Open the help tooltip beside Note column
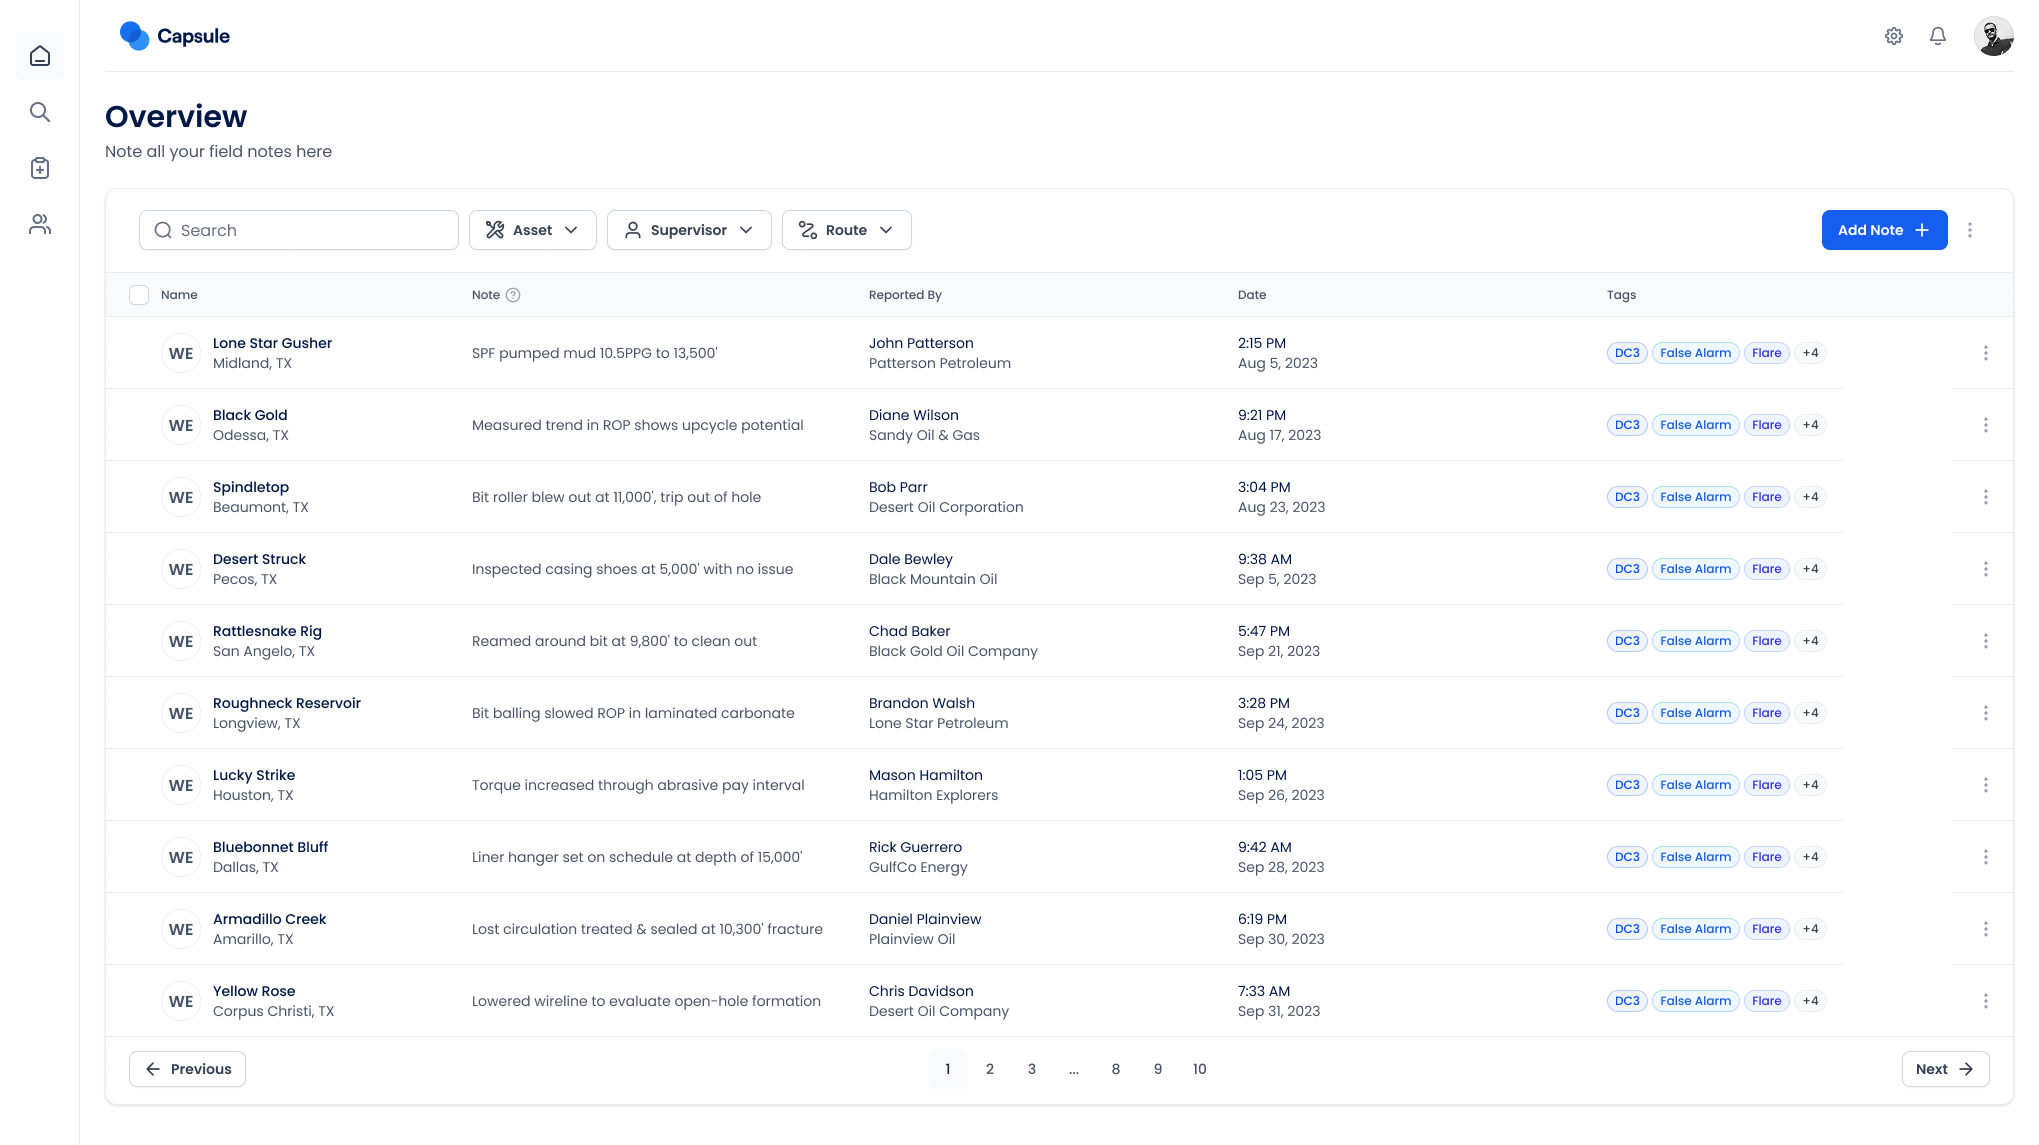 [514, 295]
